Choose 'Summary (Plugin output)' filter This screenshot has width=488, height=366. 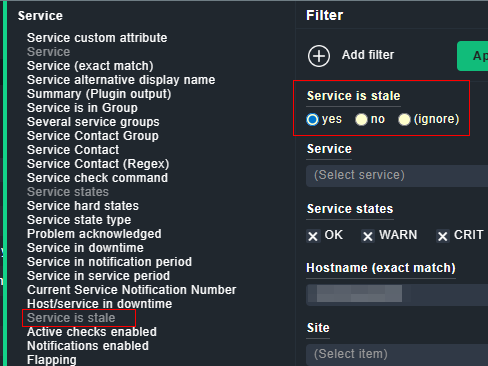click(99, 94)
